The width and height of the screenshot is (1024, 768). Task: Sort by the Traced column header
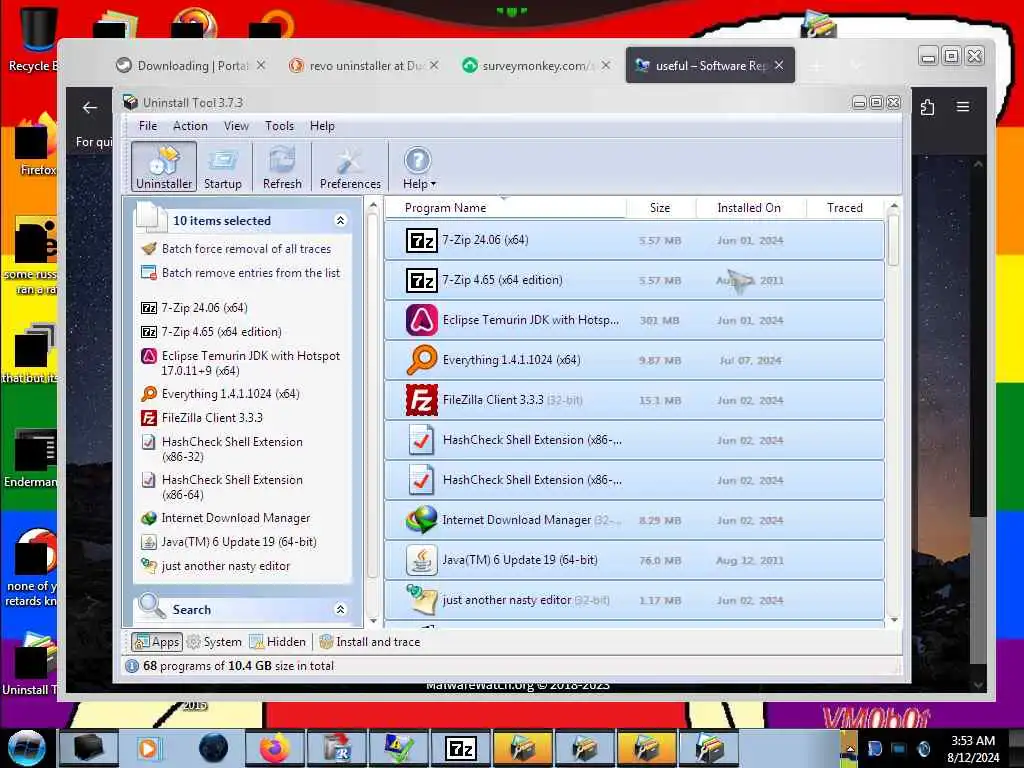click(x=845, y=208)
